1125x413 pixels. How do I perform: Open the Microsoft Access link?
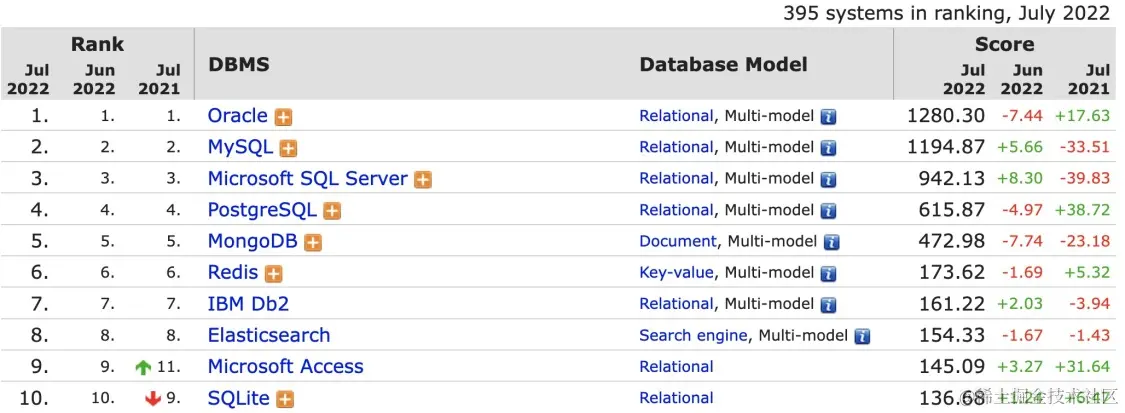(x=285, y=367)
